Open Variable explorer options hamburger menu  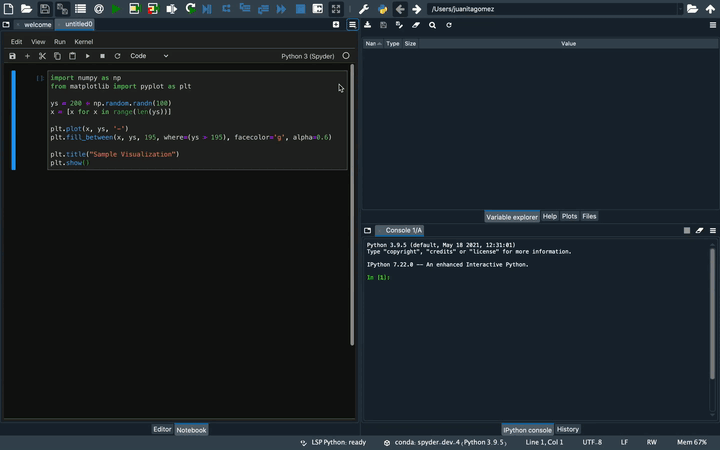click(x=712, y=25)
